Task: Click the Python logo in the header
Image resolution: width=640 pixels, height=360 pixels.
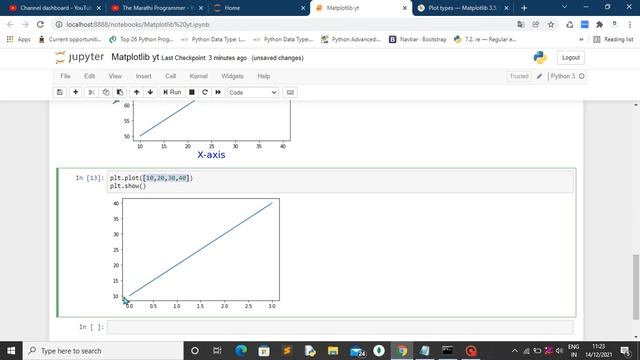Action: (x=540, y=58)
